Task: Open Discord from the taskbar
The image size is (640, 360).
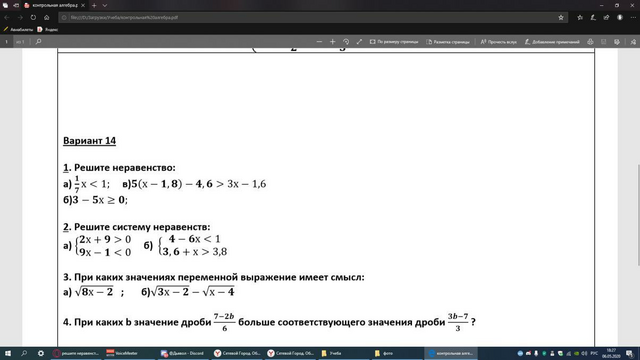Action: click(182, 353)
